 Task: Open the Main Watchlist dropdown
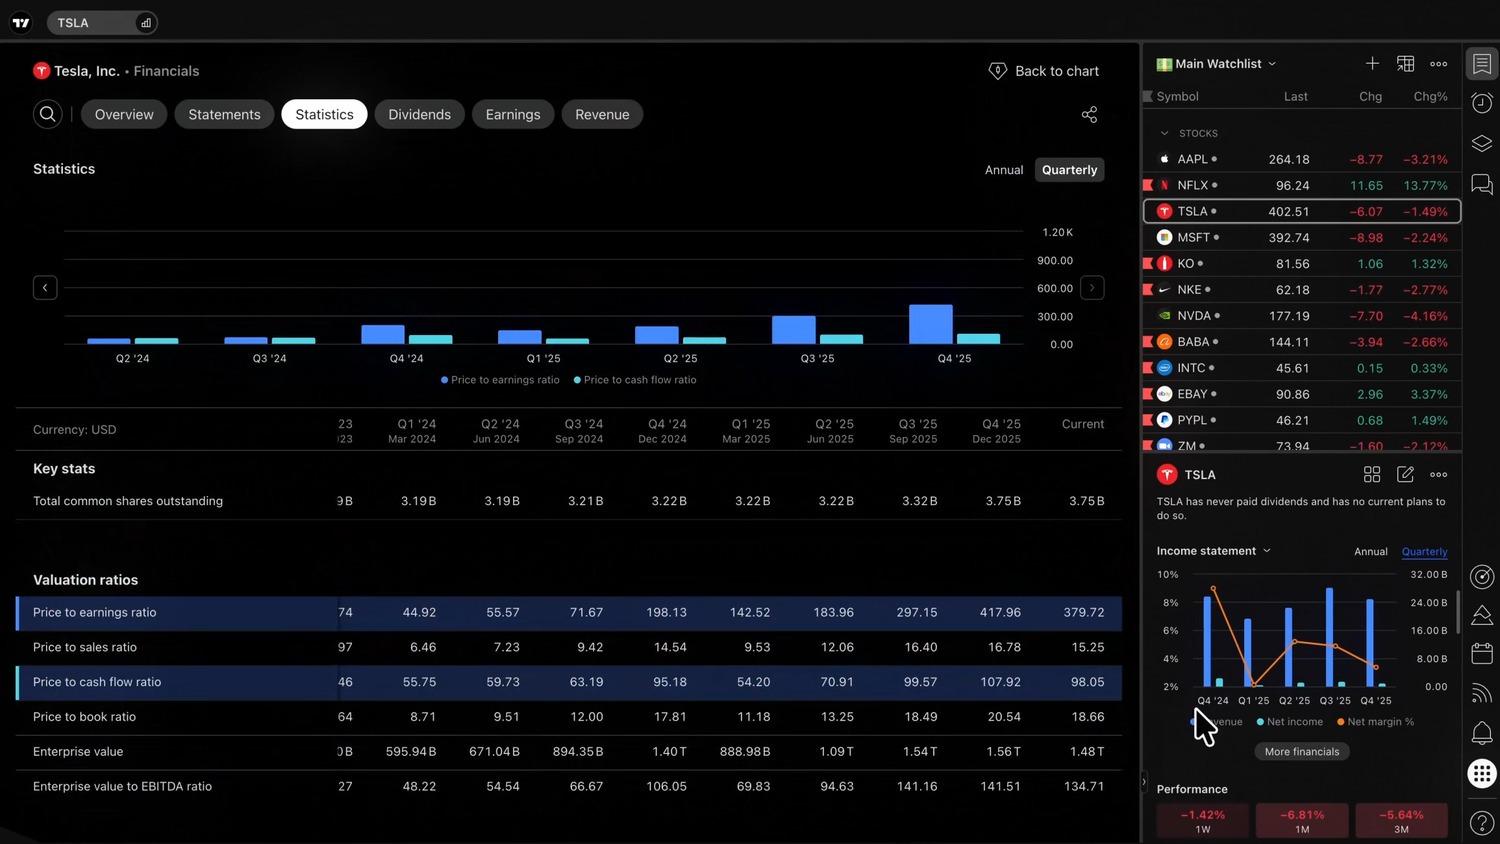click(1217, 64)
